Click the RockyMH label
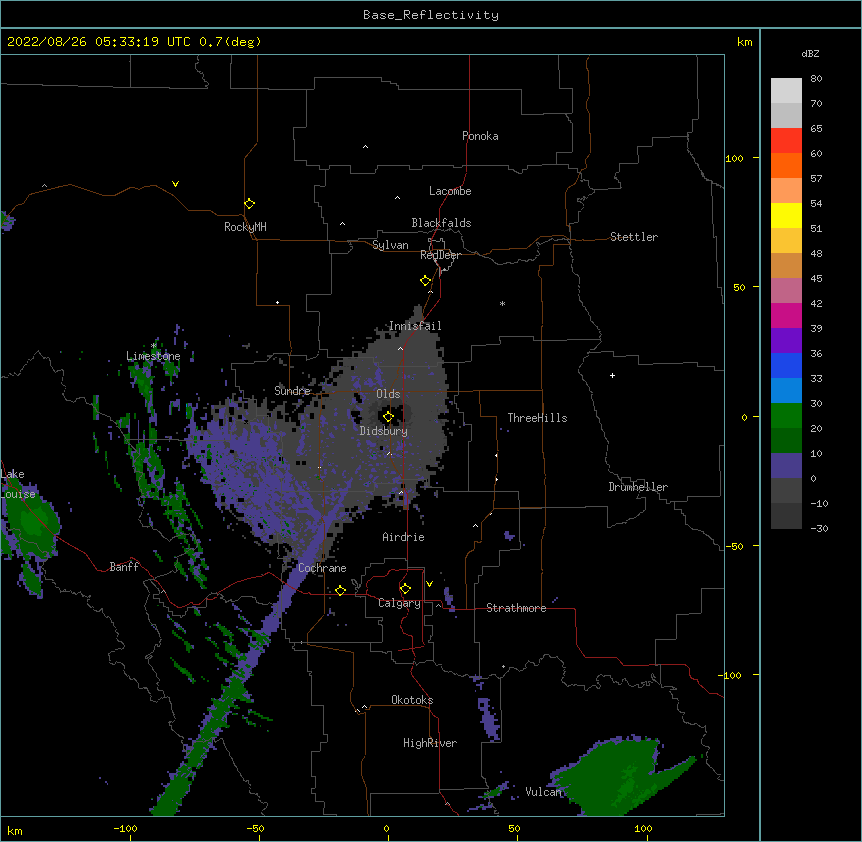The image size is (862, 842). 245,227
